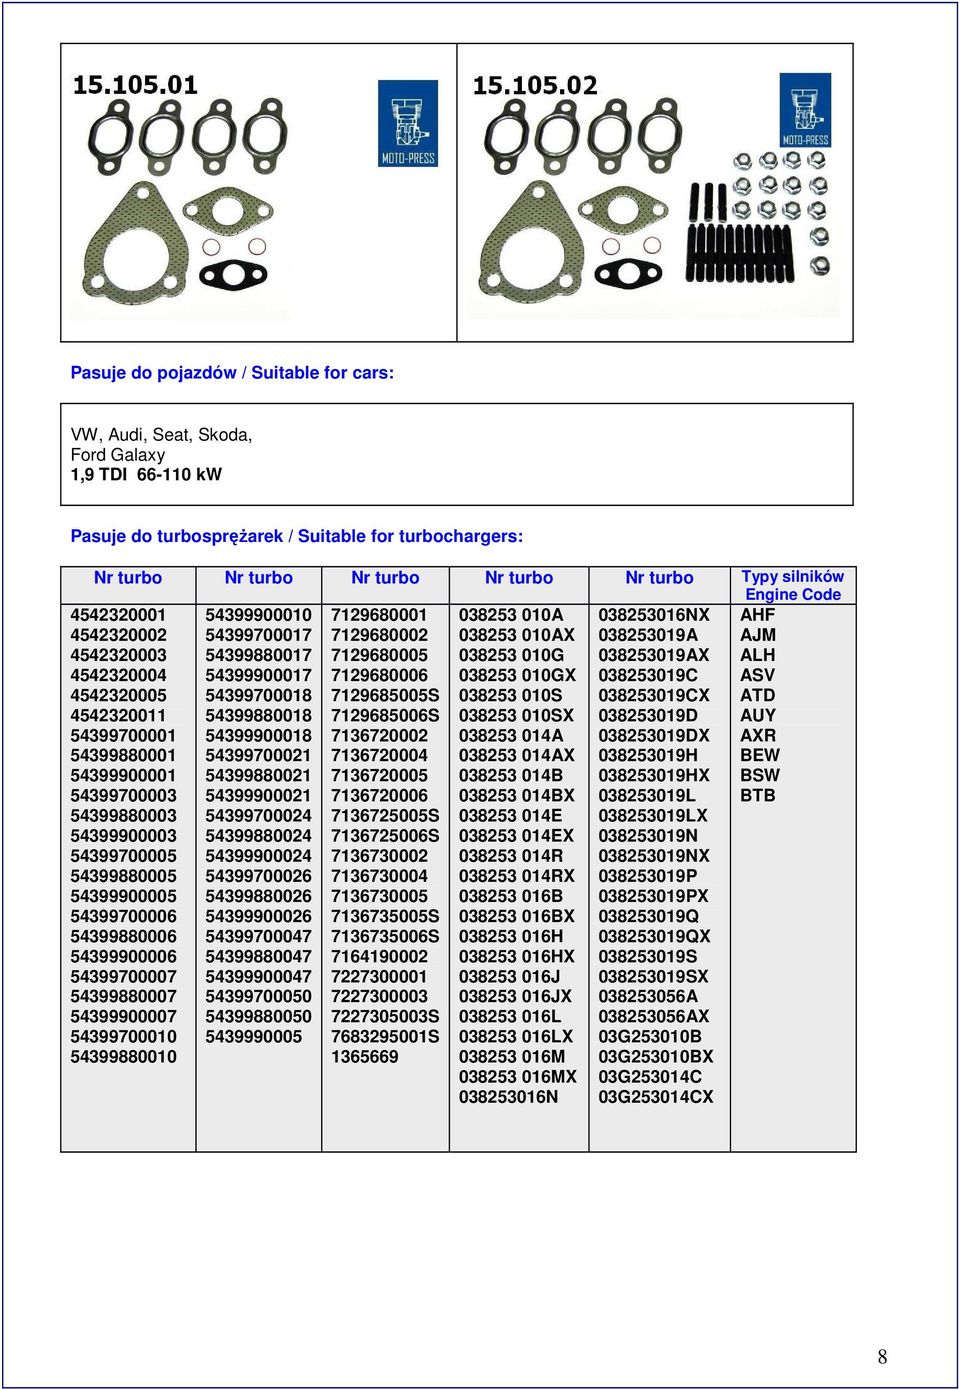The image size is (960, 1389).
Task: Click turbo number 038253019QX
Action: point(655,936)
